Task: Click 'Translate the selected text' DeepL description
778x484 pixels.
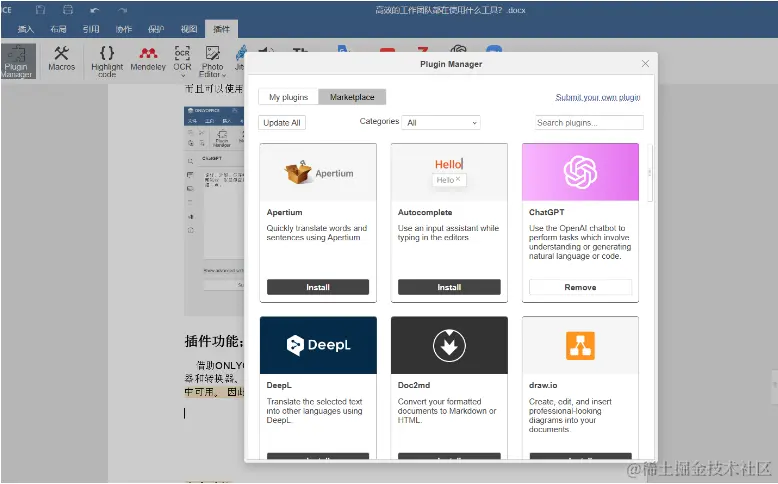Action: pyautogui.click(x=314, y=411)
